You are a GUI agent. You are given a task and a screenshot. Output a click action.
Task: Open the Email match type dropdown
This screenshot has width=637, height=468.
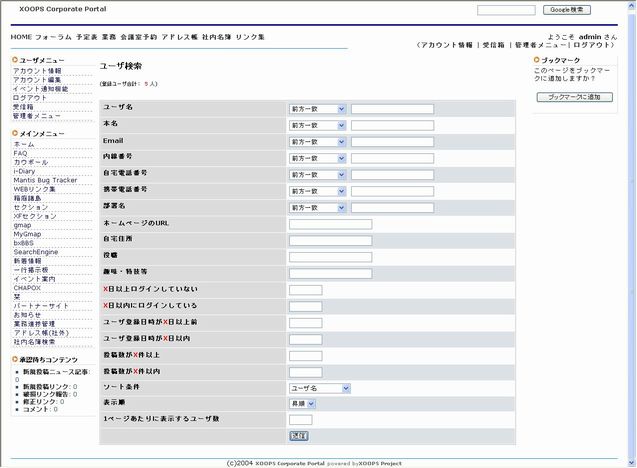point(317,142)
